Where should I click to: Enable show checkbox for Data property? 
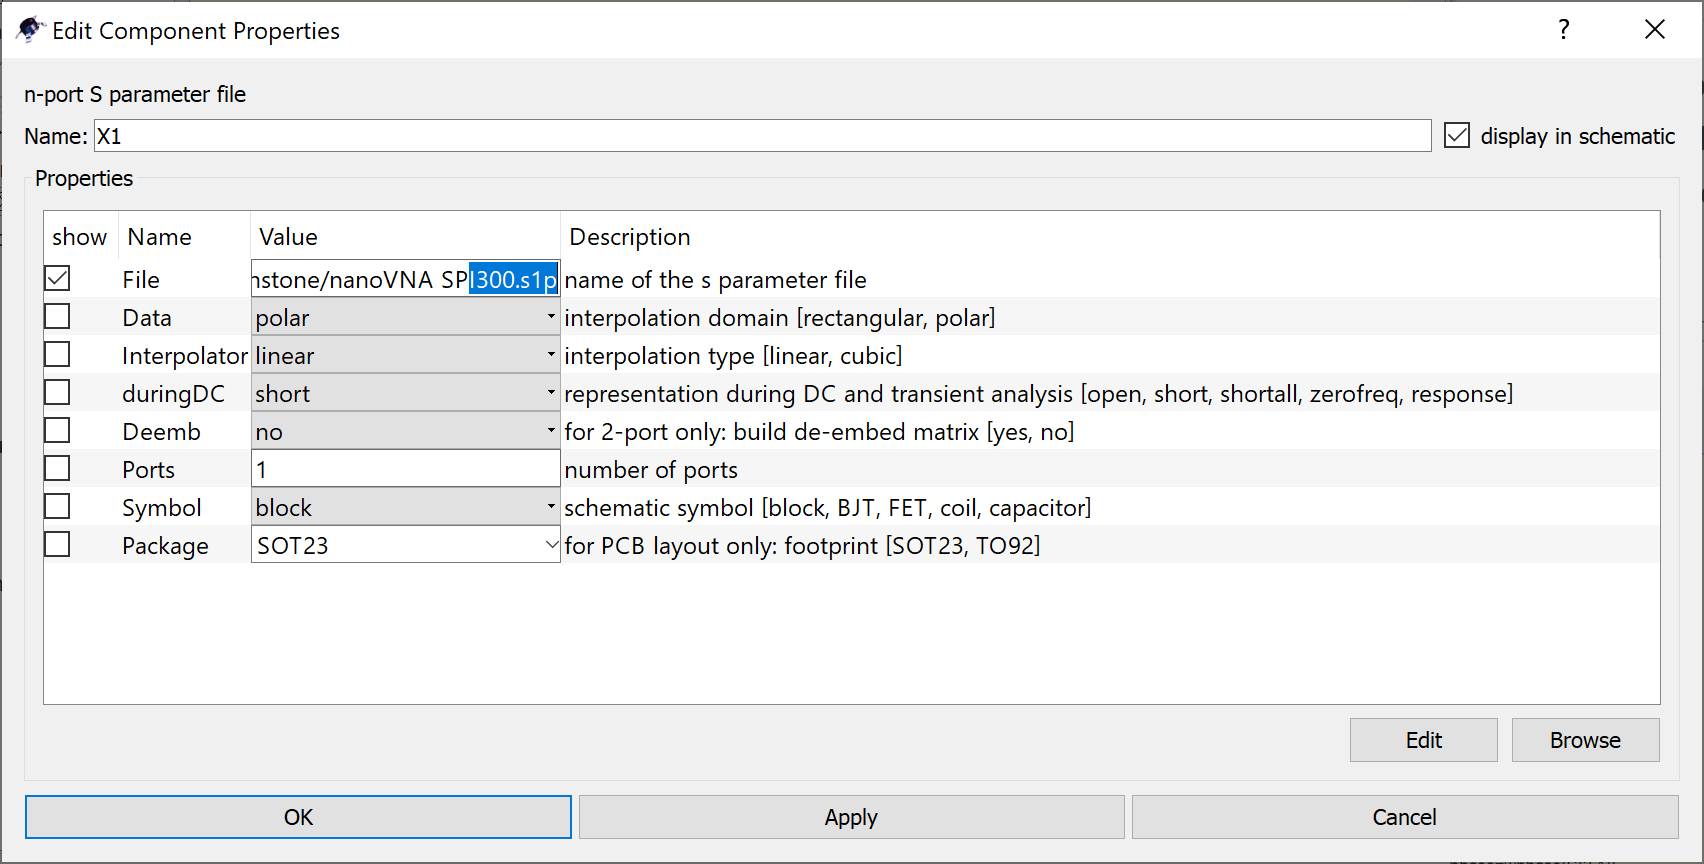click(x=58, y=317)
